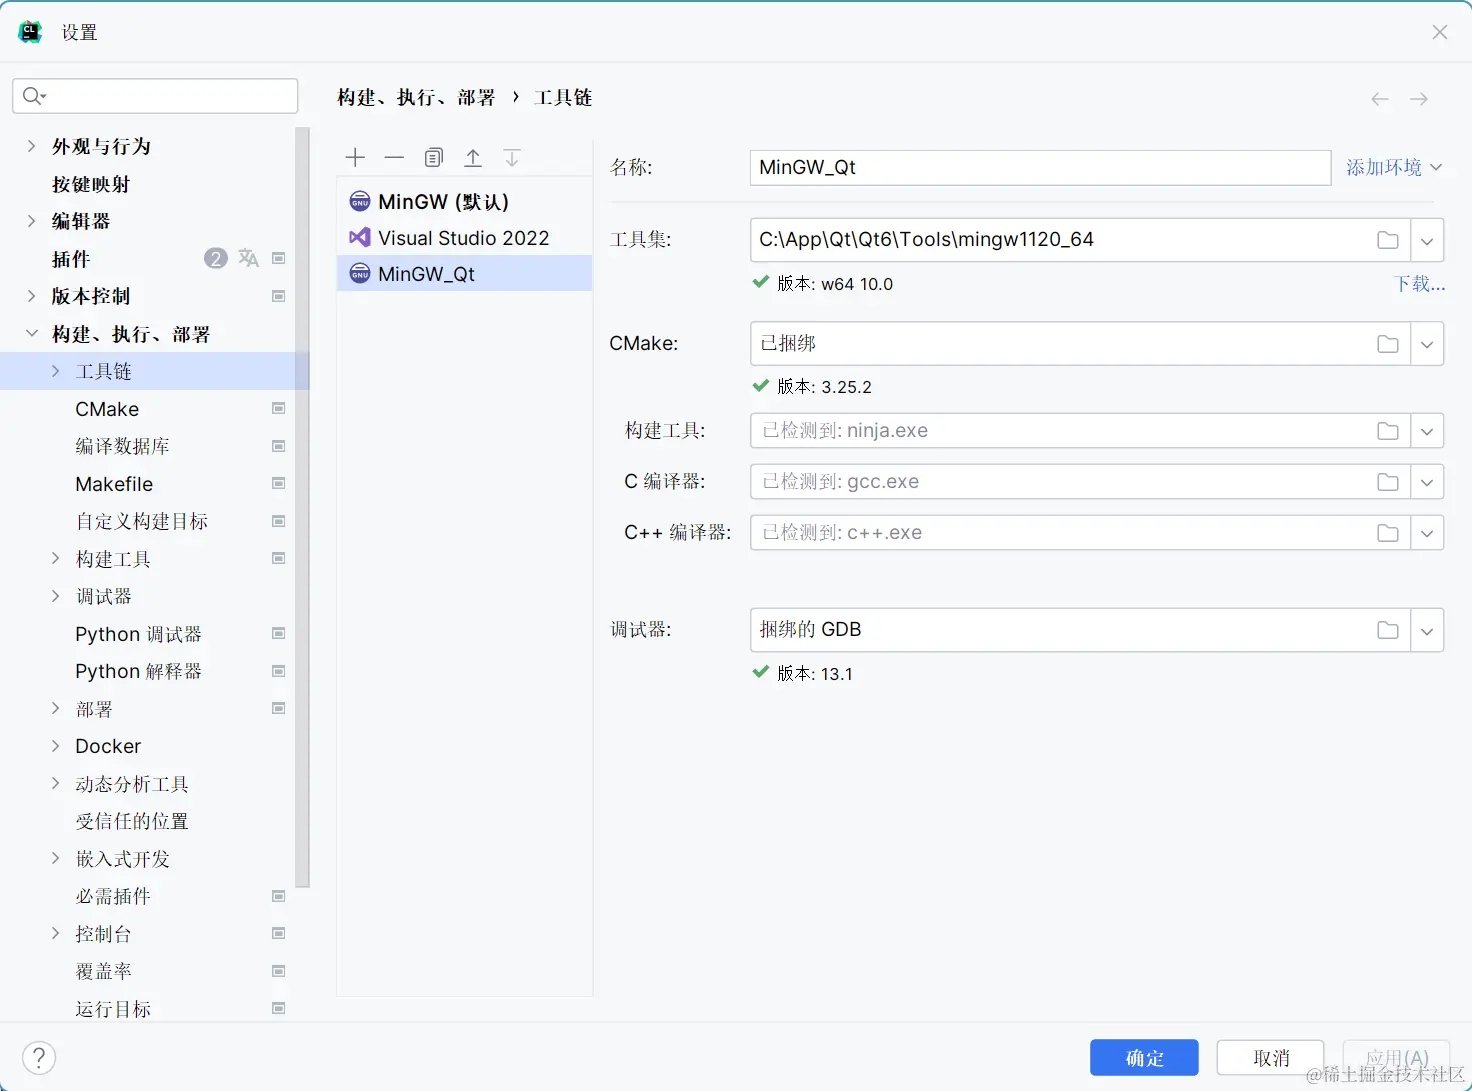Screen dimensions: 1472x1091
Task: Remove the selected toolchain with the minus icon
Action: [394, 157]
